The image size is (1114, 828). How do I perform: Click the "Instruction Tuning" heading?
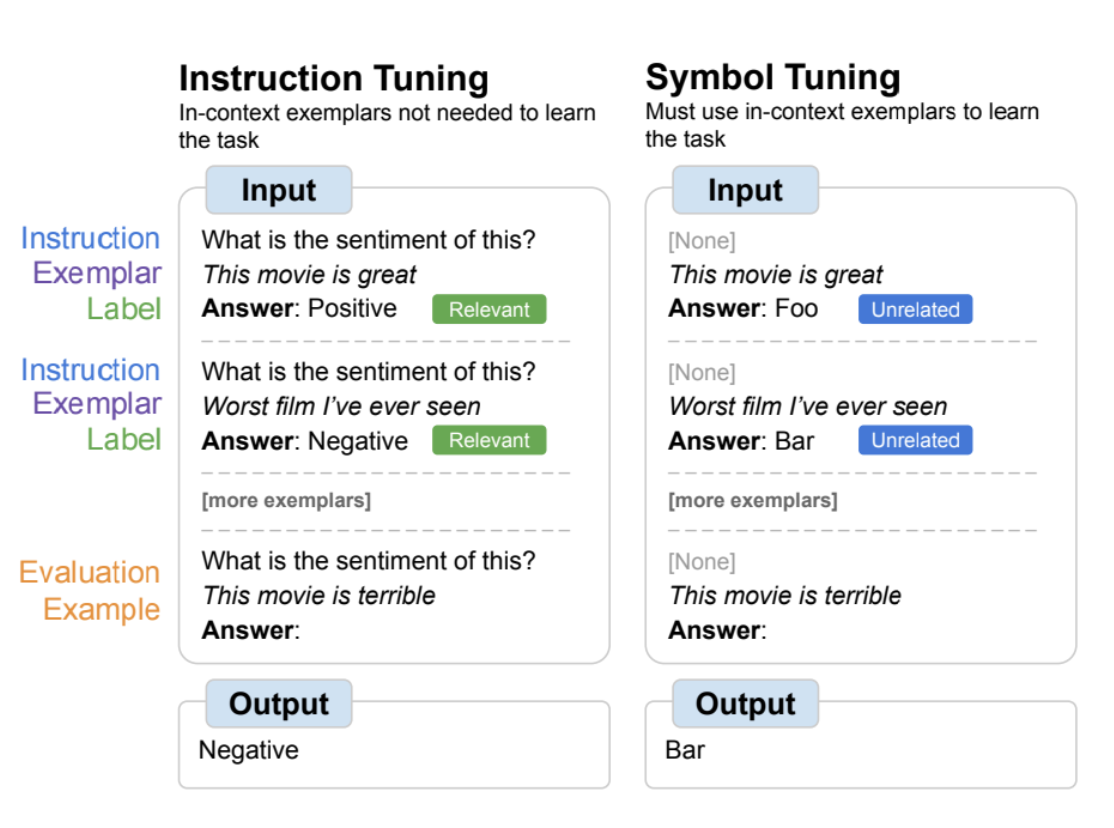tap(333, 78)
